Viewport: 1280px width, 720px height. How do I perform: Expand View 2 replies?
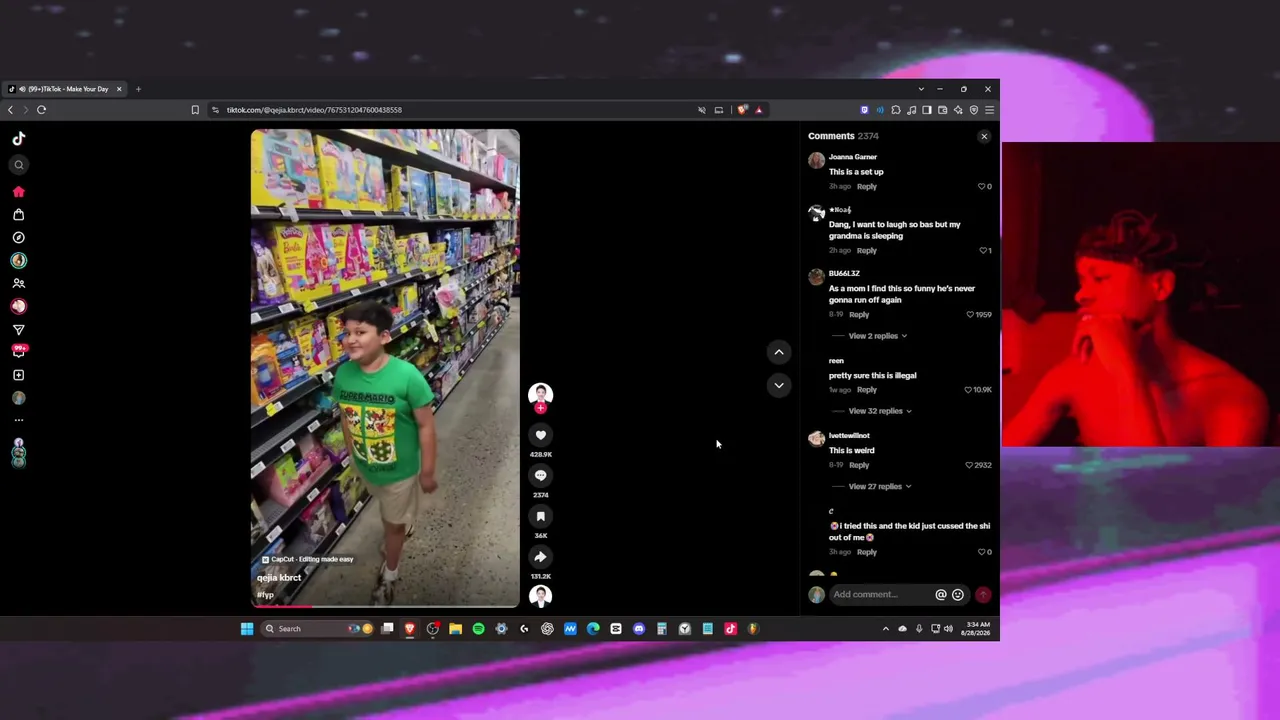pyautogui.click(x=877, y=336)
